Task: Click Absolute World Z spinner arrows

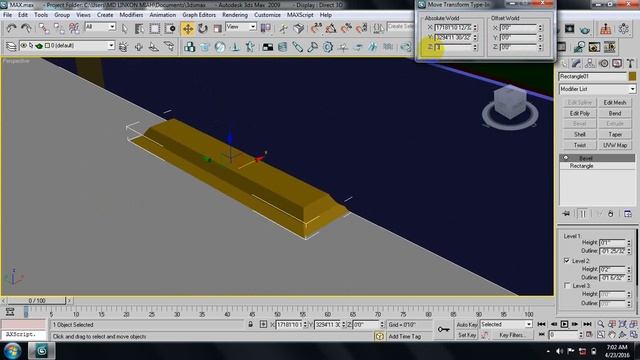Action: (475, 47)
